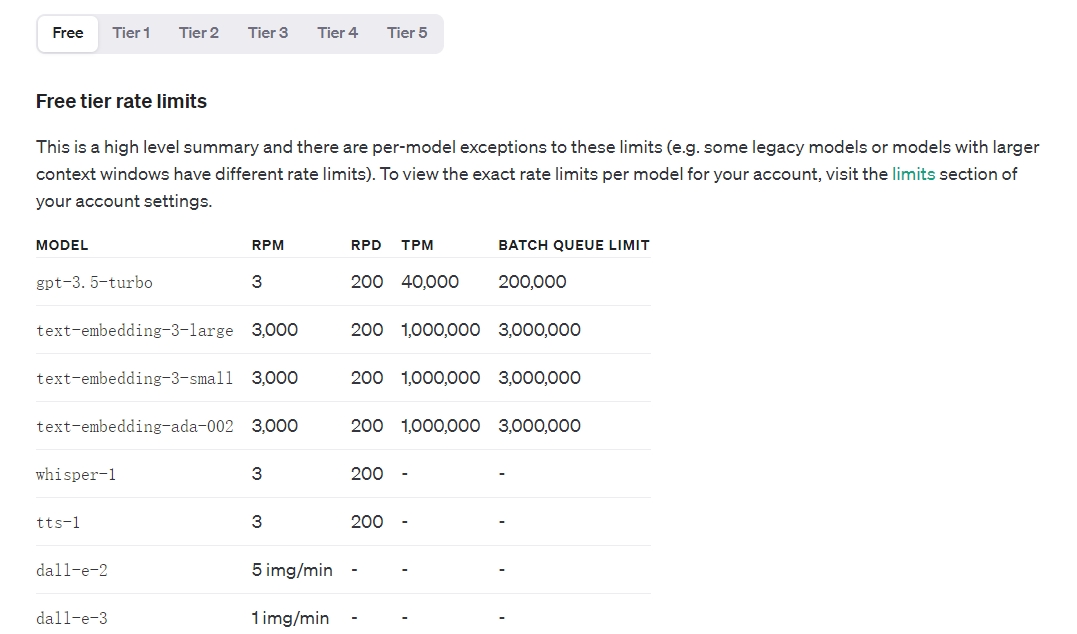The image size is (1077, 634).
Task: Follow the 'limits' link to account settings
Action: (x=914, y=174)
